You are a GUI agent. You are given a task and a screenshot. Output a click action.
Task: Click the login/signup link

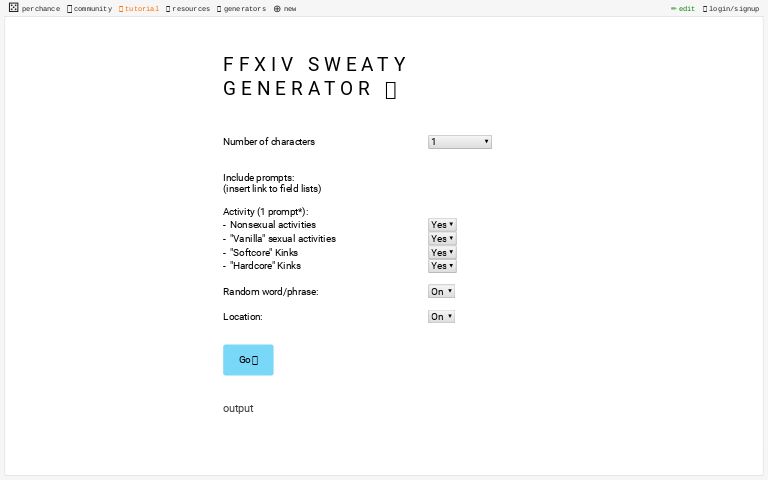(x=735, y=9)
